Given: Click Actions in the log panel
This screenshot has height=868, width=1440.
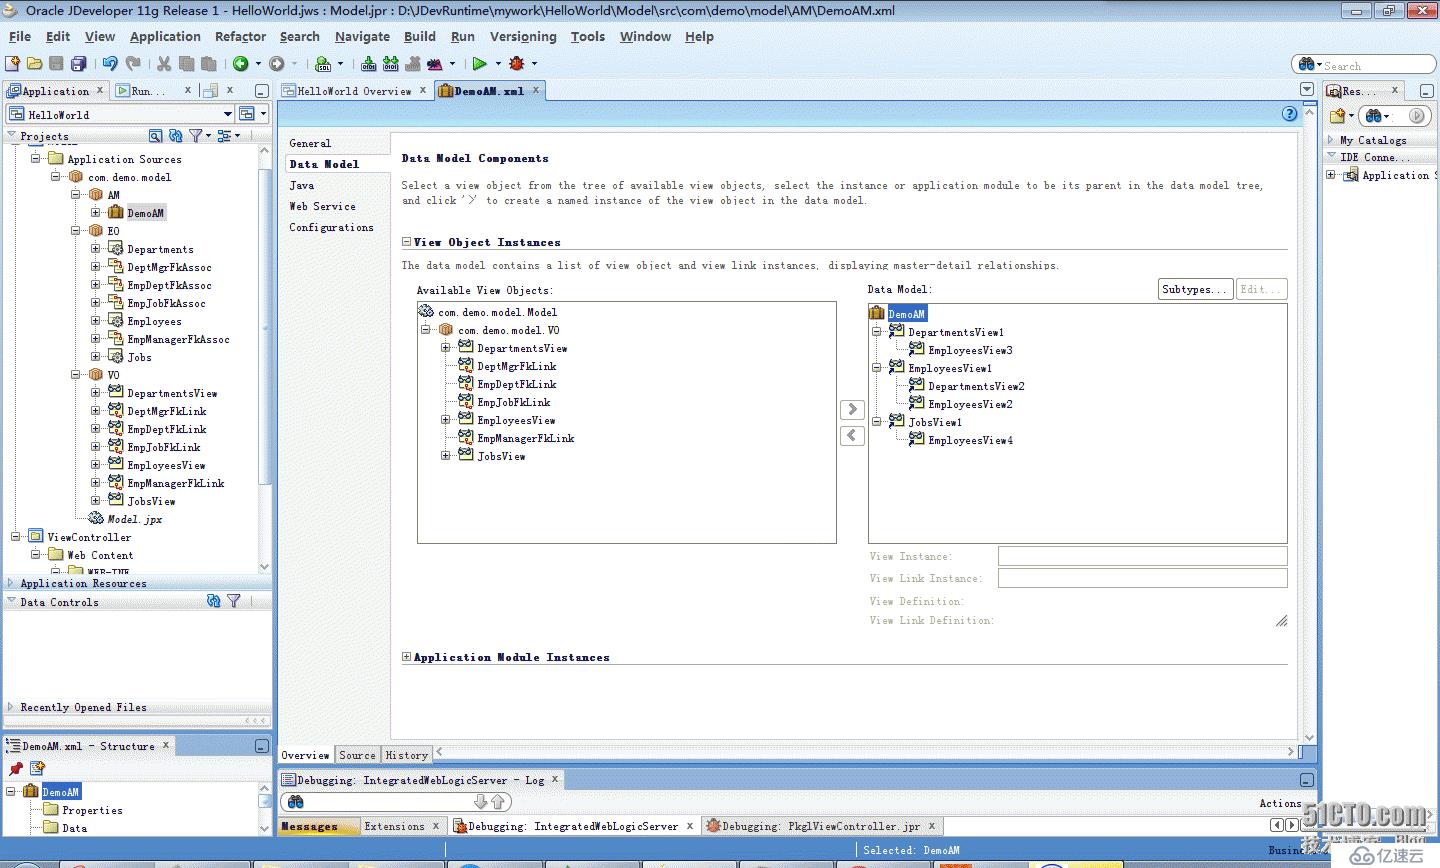Looking at the screenshot, I should tap(1280, 803).
